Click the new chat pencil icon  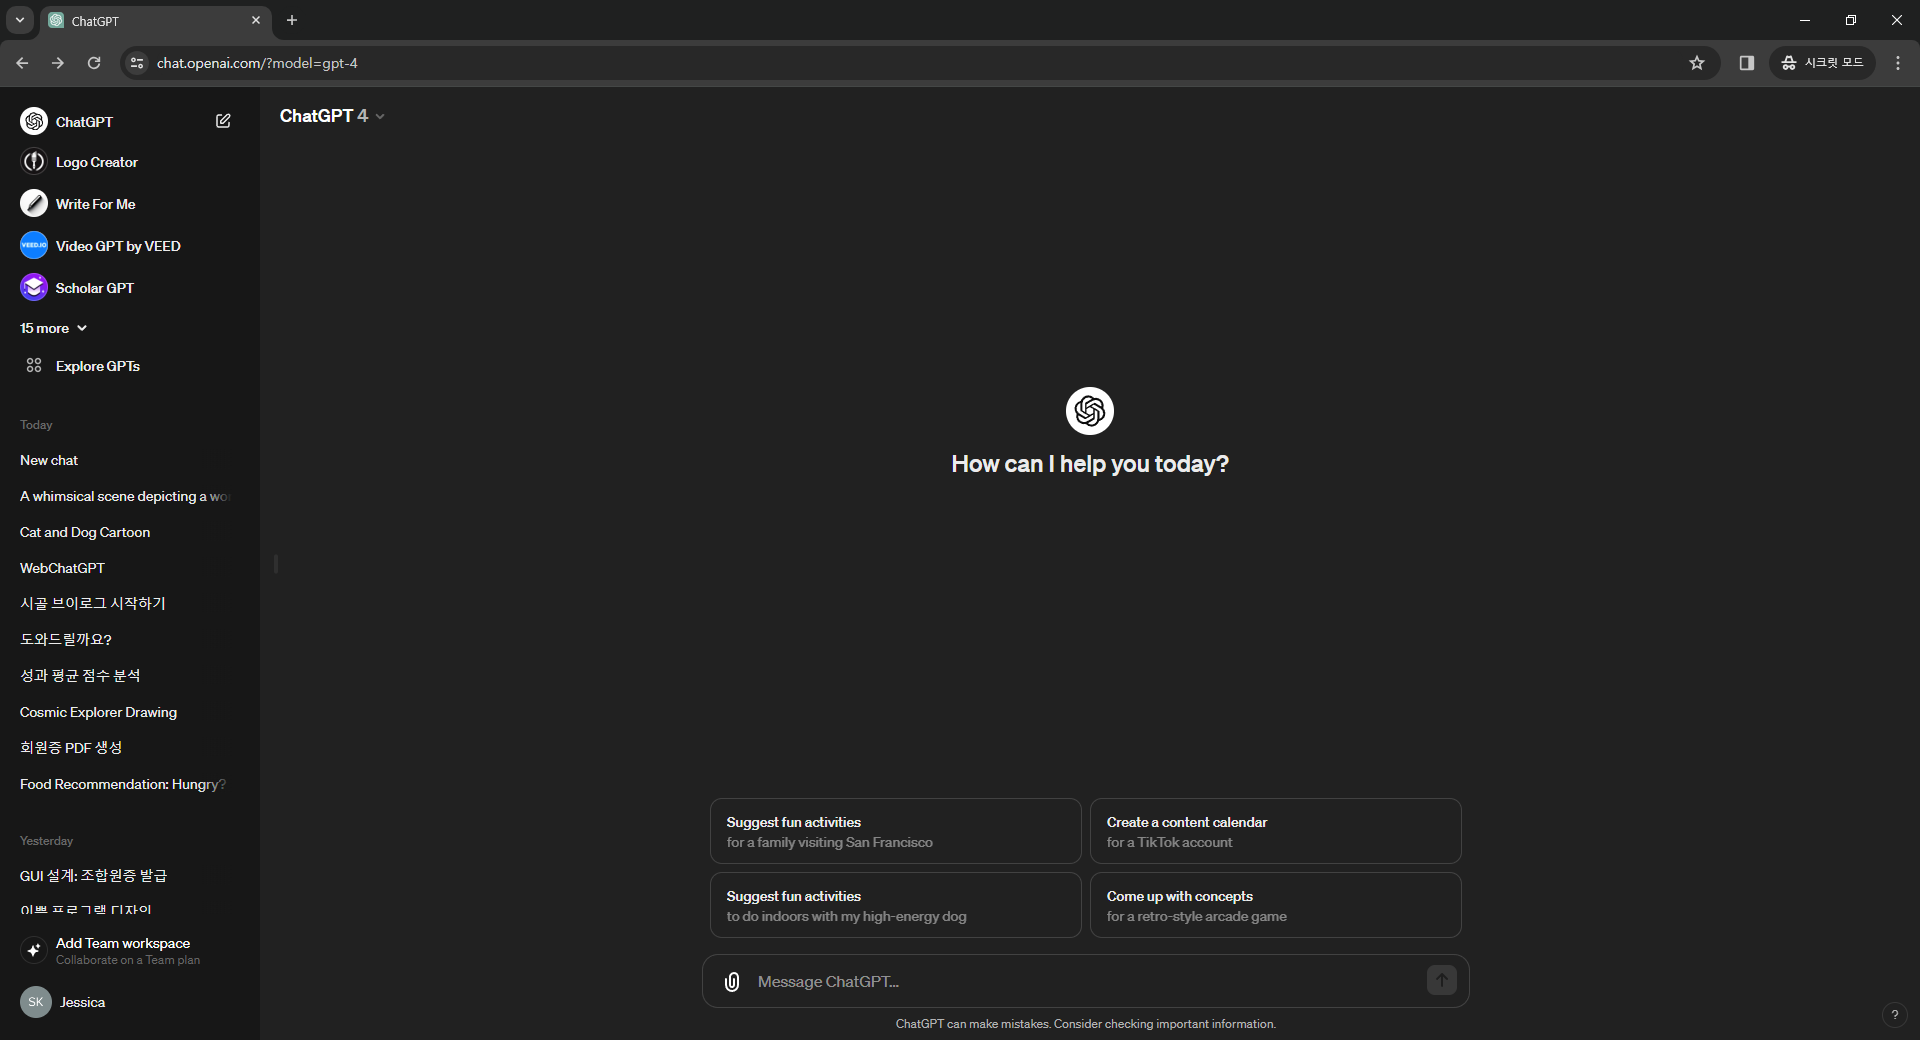click(x=223, y=121)
